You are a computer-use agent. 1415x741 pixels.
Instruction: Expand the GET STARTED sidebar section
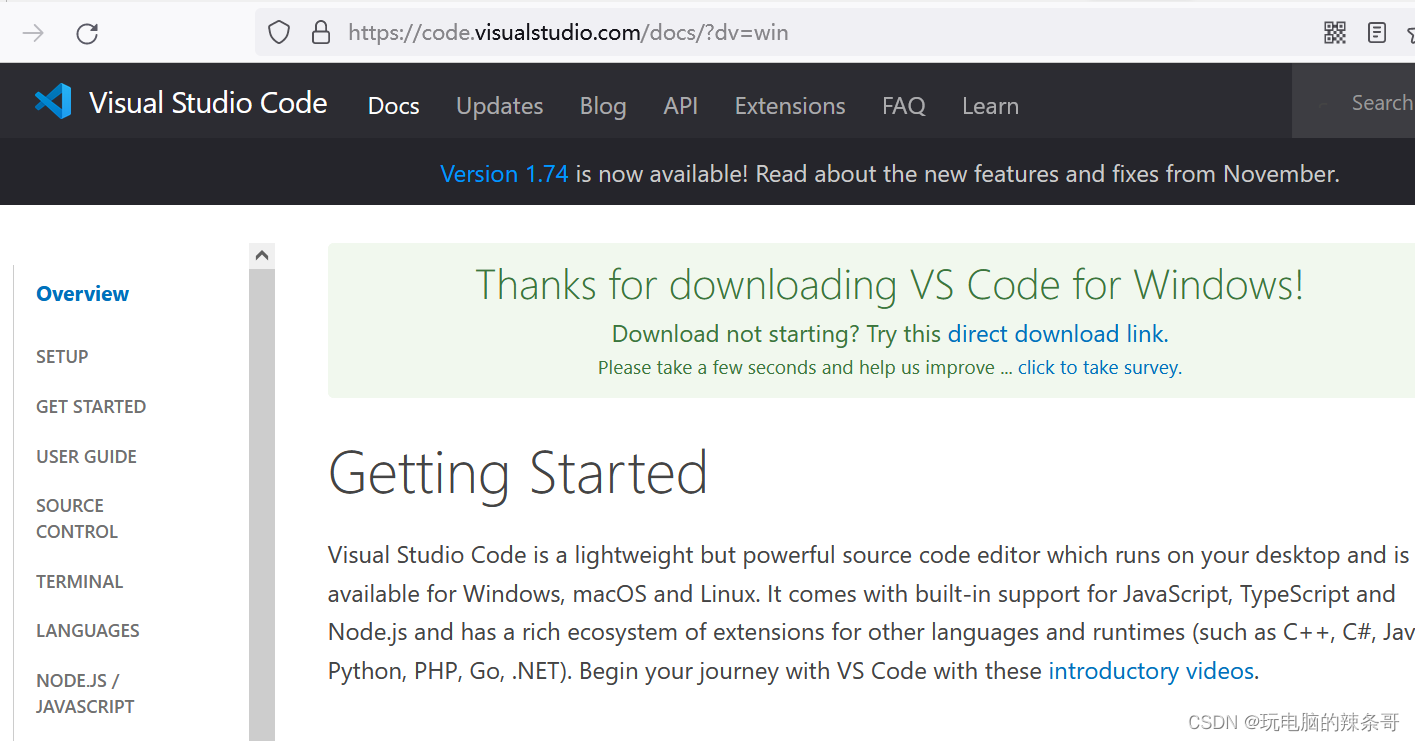pos(91,407)
